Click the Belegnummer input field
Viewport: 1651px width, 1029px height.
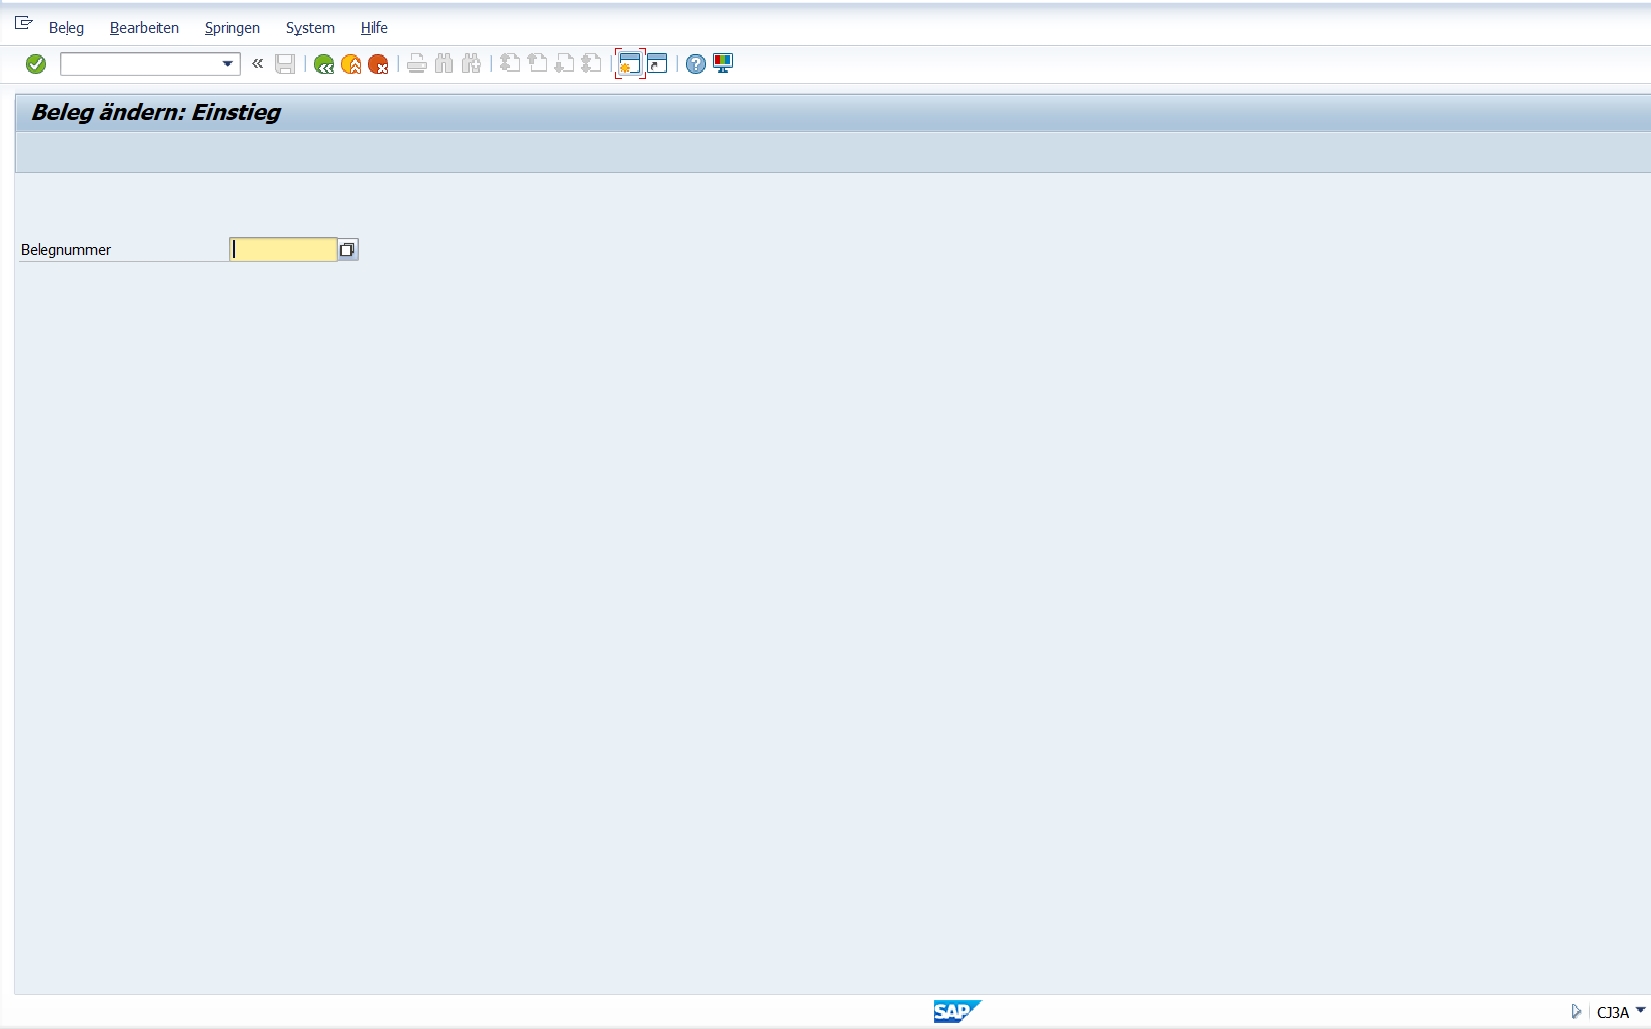coord(283,249)
